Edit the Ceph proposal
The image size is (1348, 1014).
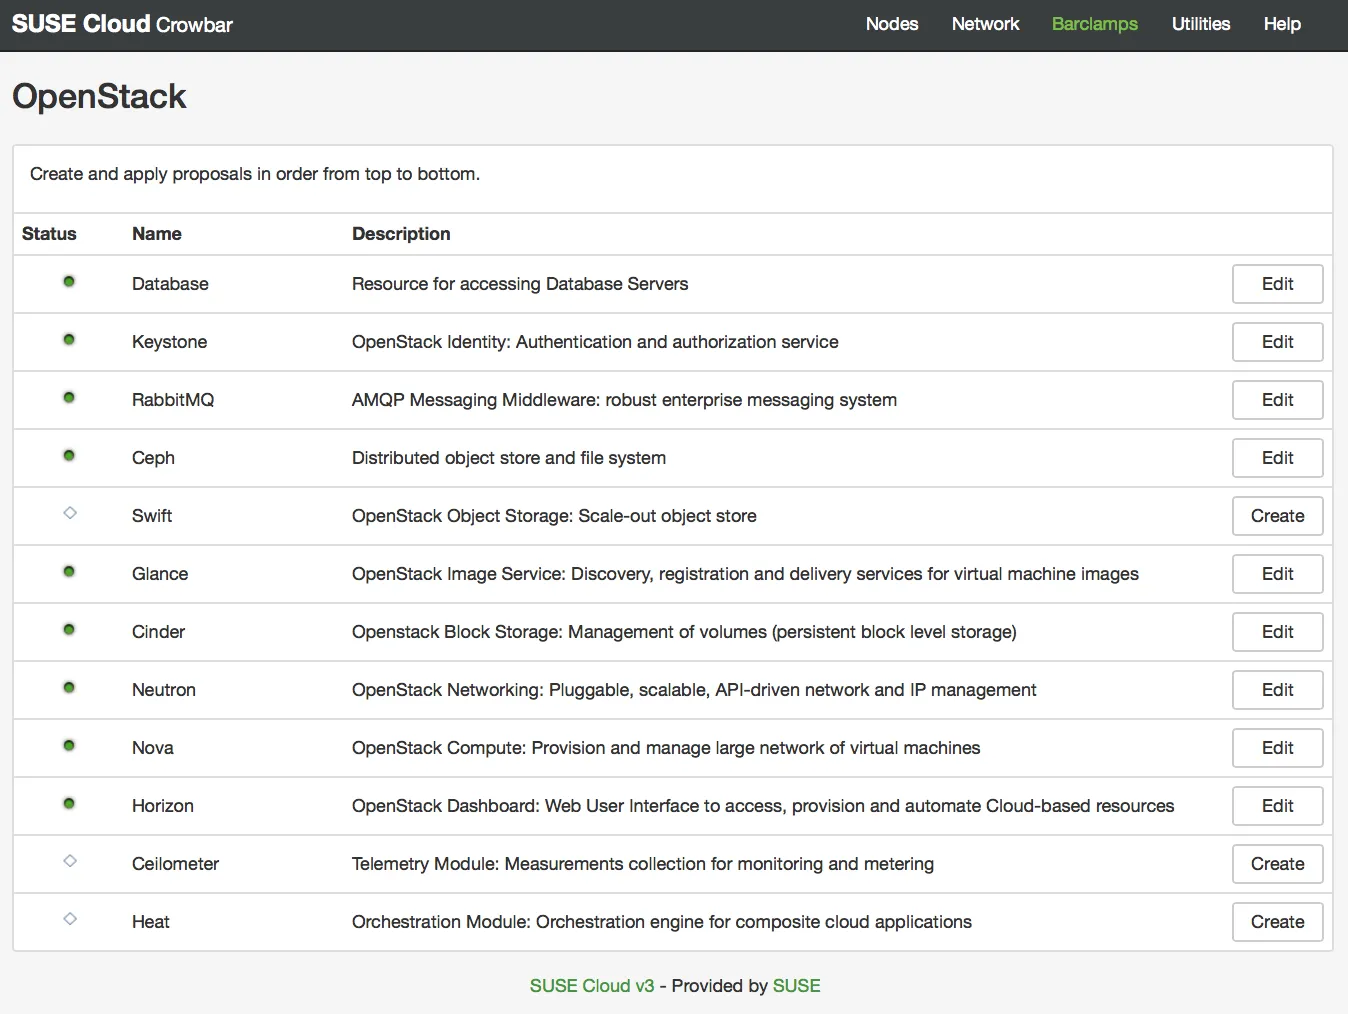1277,458
